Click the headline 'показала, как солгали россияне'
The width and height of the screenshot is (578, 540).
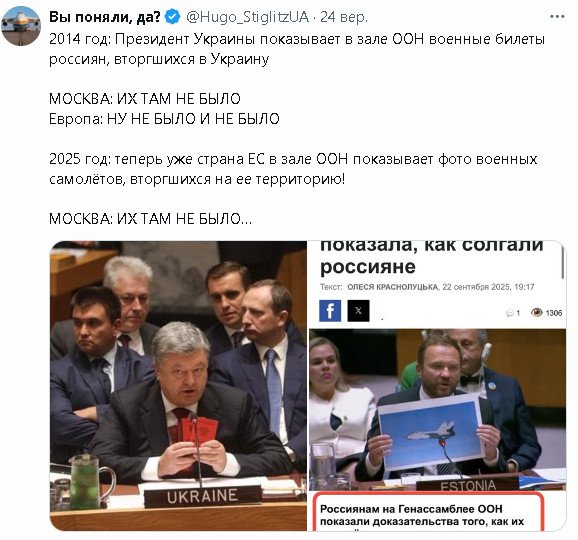click(x=432, y=257)
